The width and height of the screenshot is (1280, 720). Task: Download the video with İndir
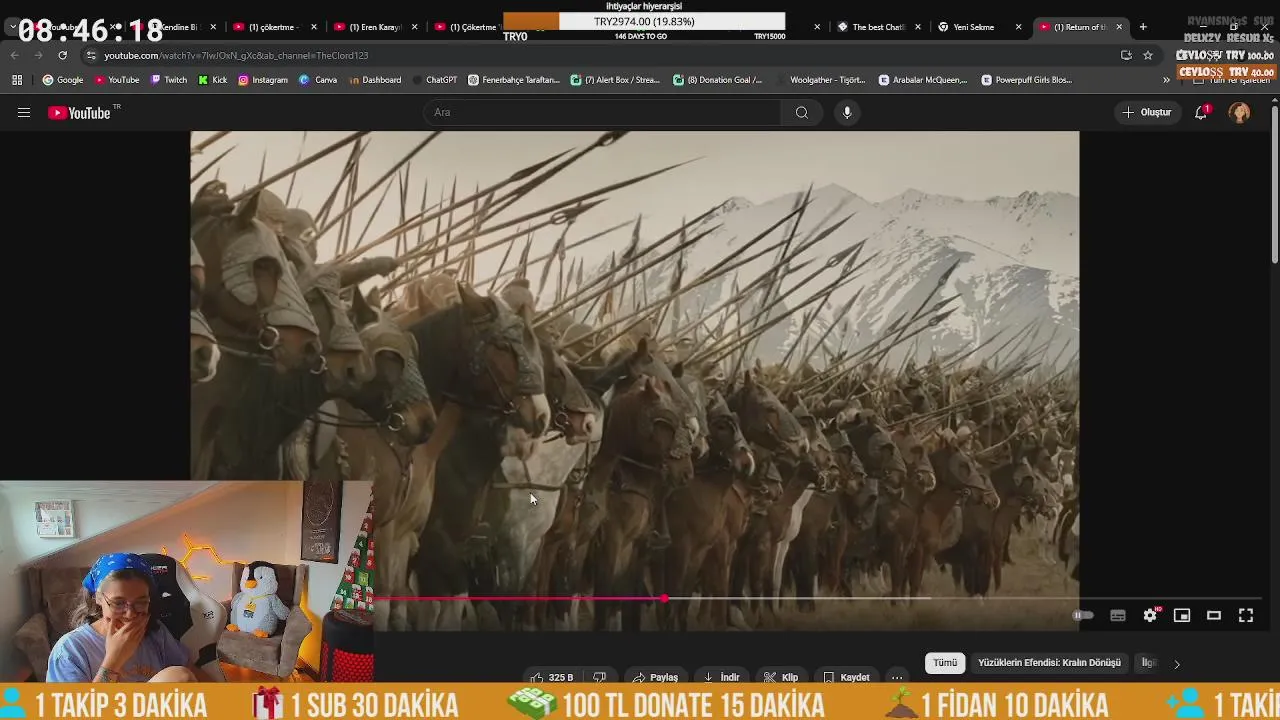coord(721,677)
